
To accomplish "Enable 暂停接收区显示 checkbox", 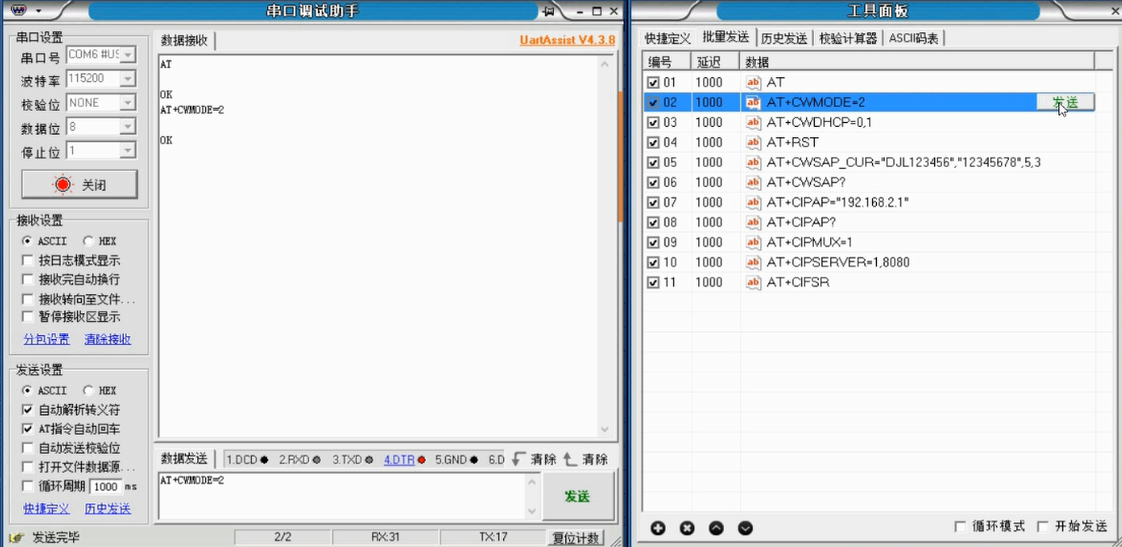I will tap(28, 316).
